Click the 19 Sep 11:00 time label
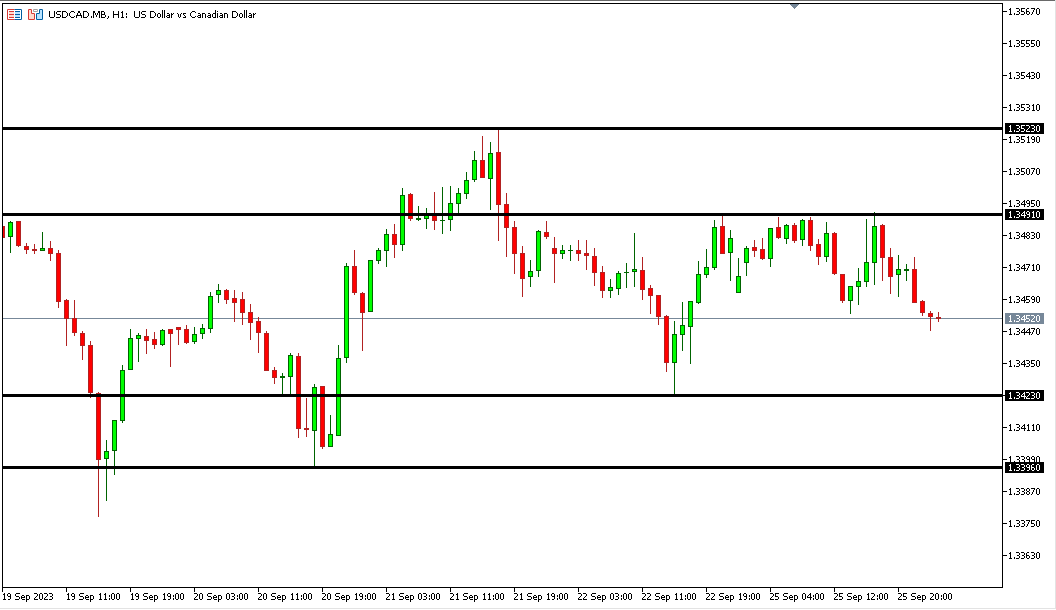The image size is (1056, 610). tap(93, 597)
